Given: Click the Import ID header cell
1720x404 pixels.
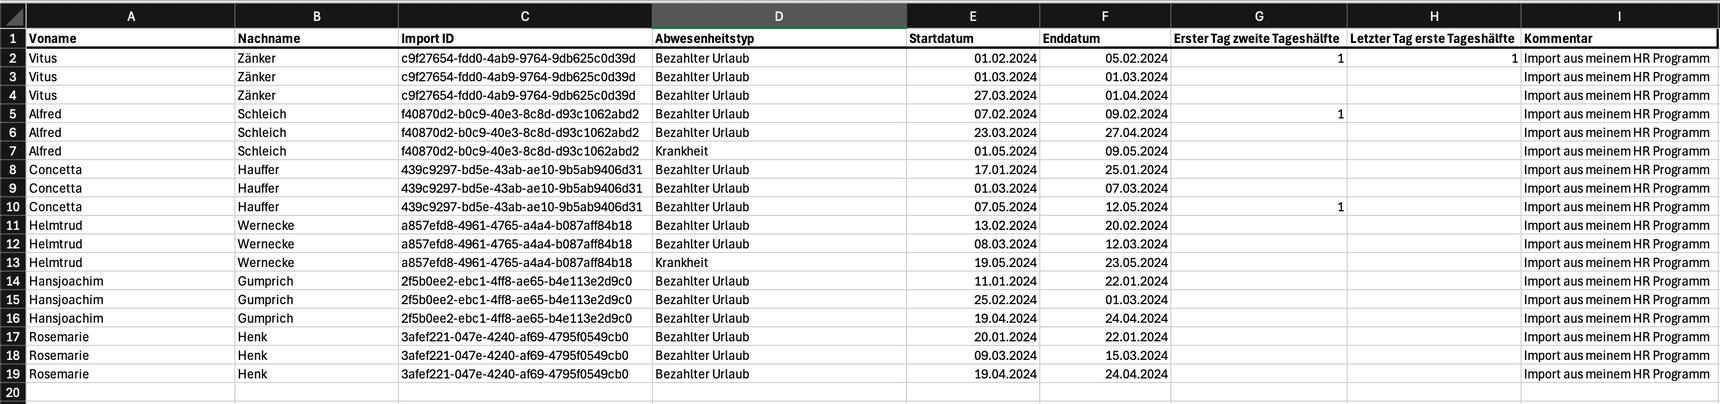Looking at the screenshot, I should pyautogui.click(x=525, y=39).
